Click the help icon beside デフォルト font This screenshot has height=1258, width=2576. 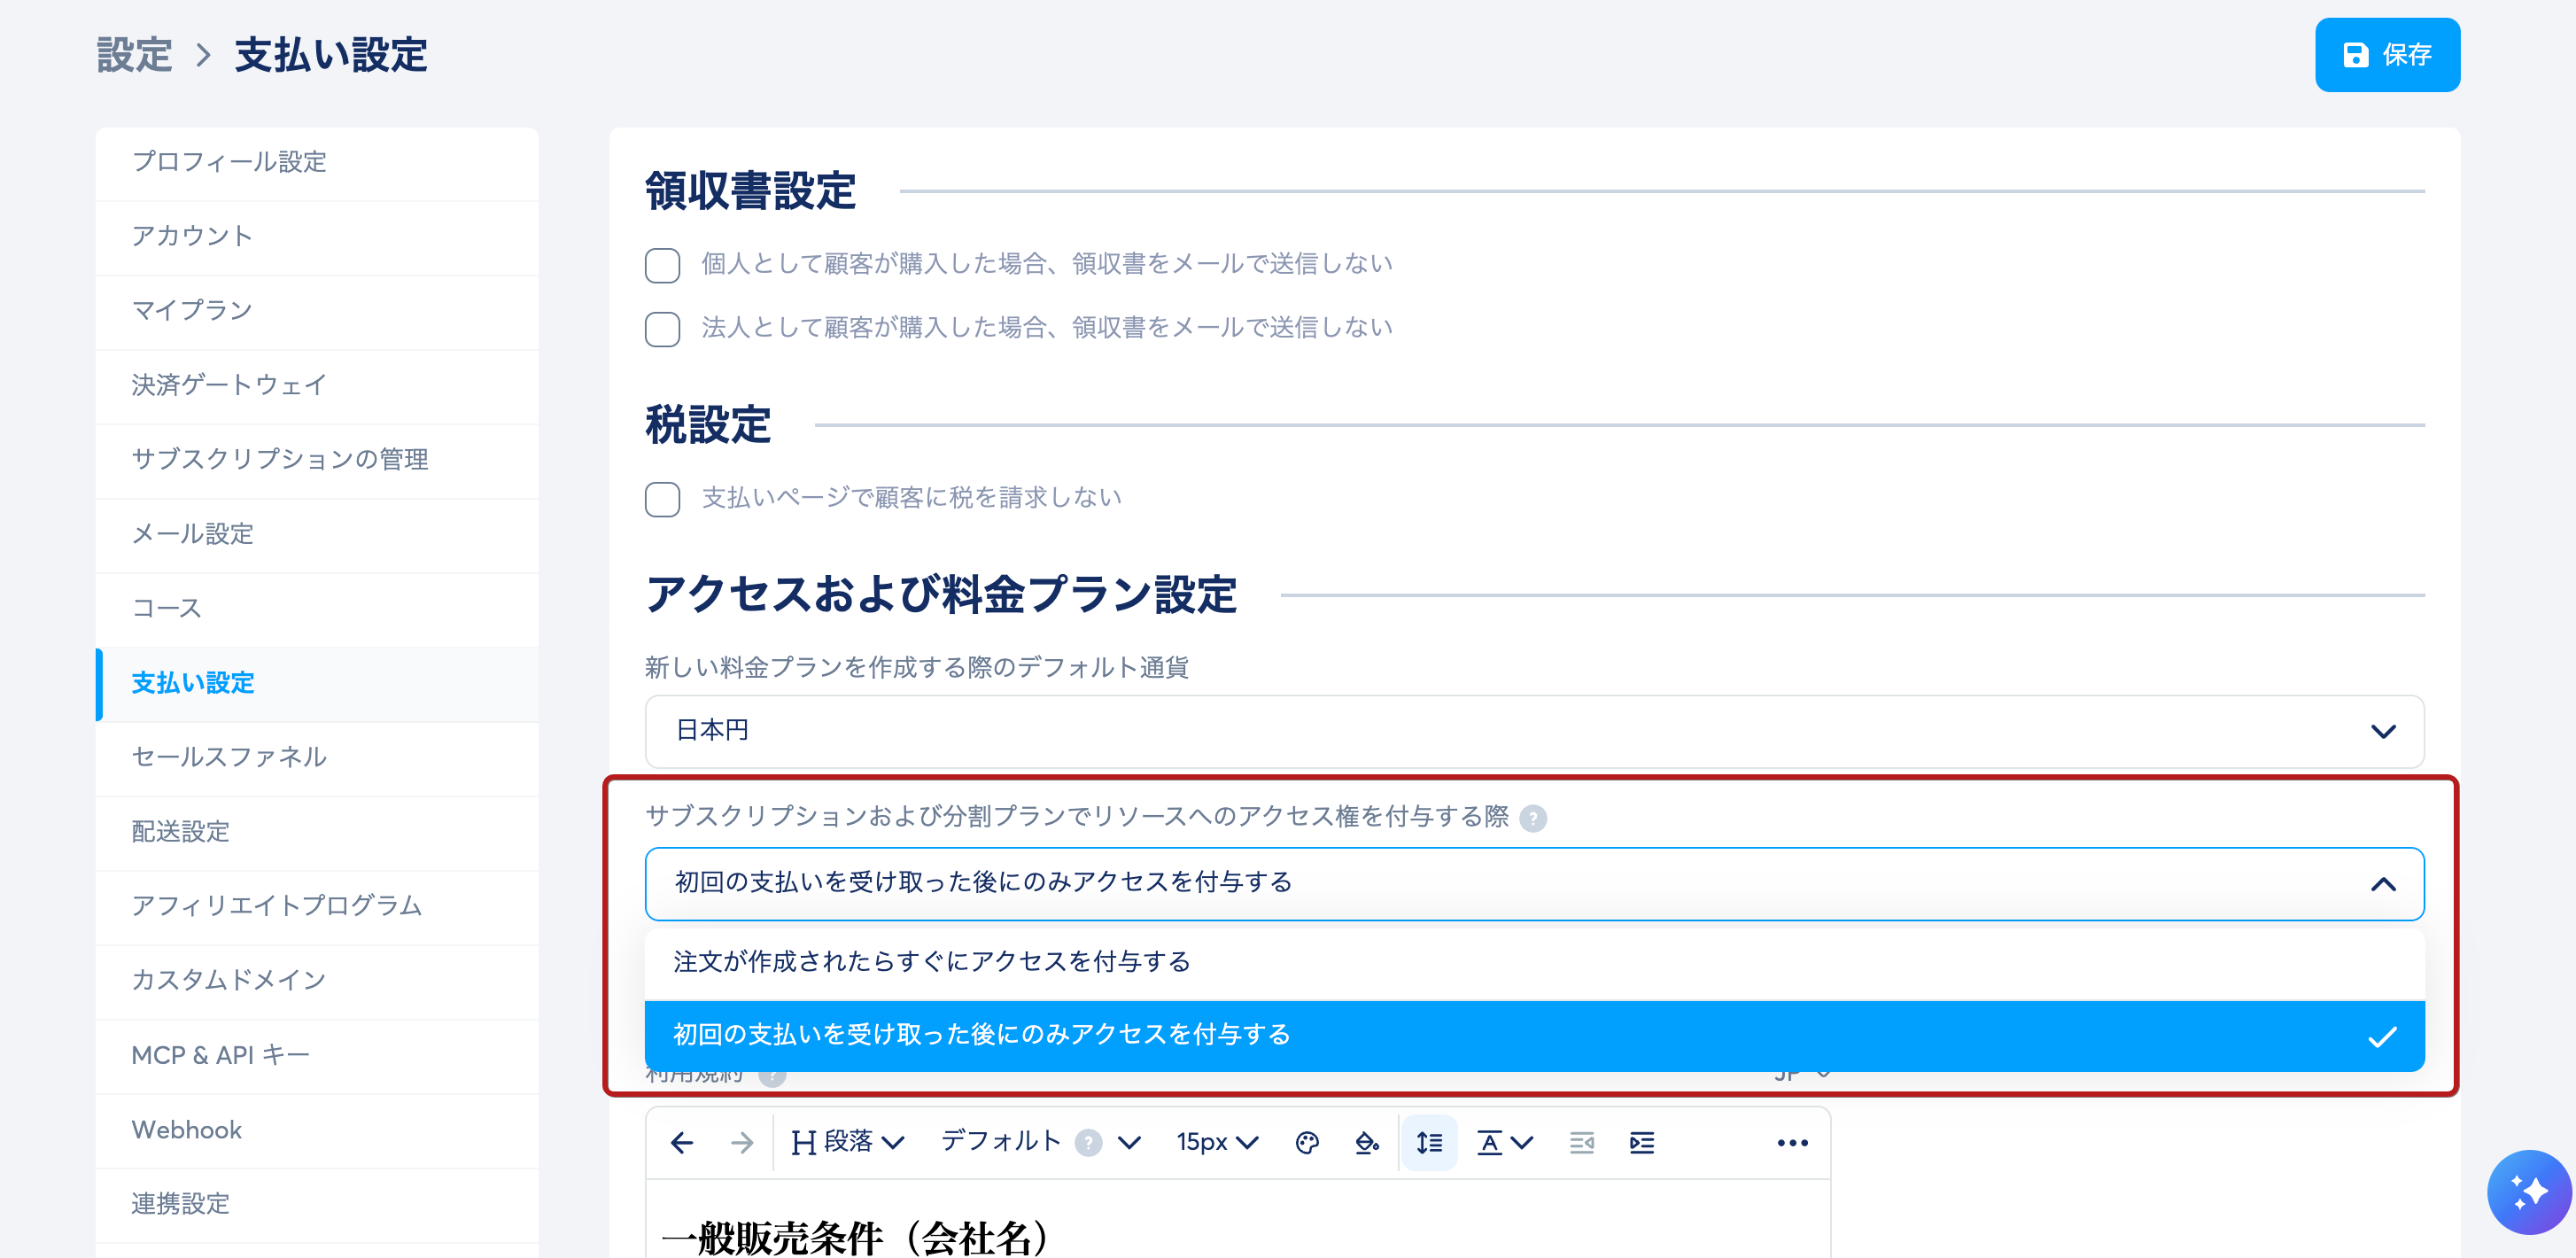[x=1089, y=1142]
